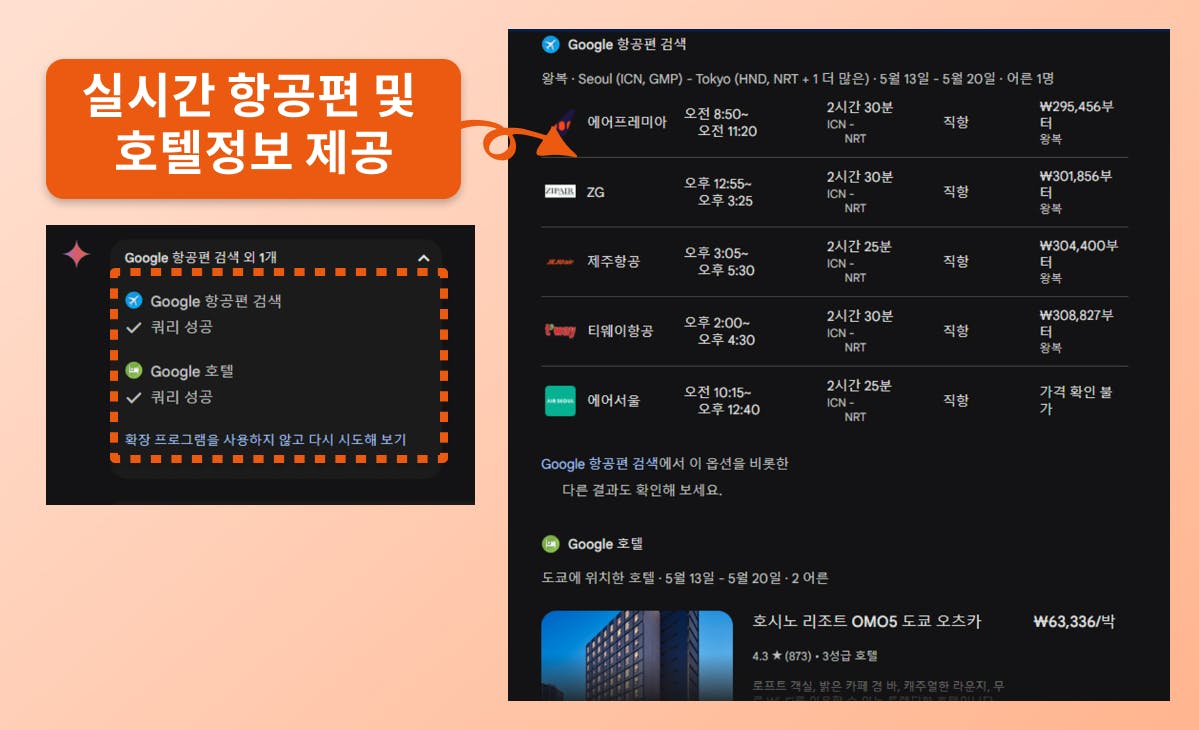Click the blue plane icon beside 'Google 항공편 검색' heading
1199x730 pixels.
pos(551,44)
